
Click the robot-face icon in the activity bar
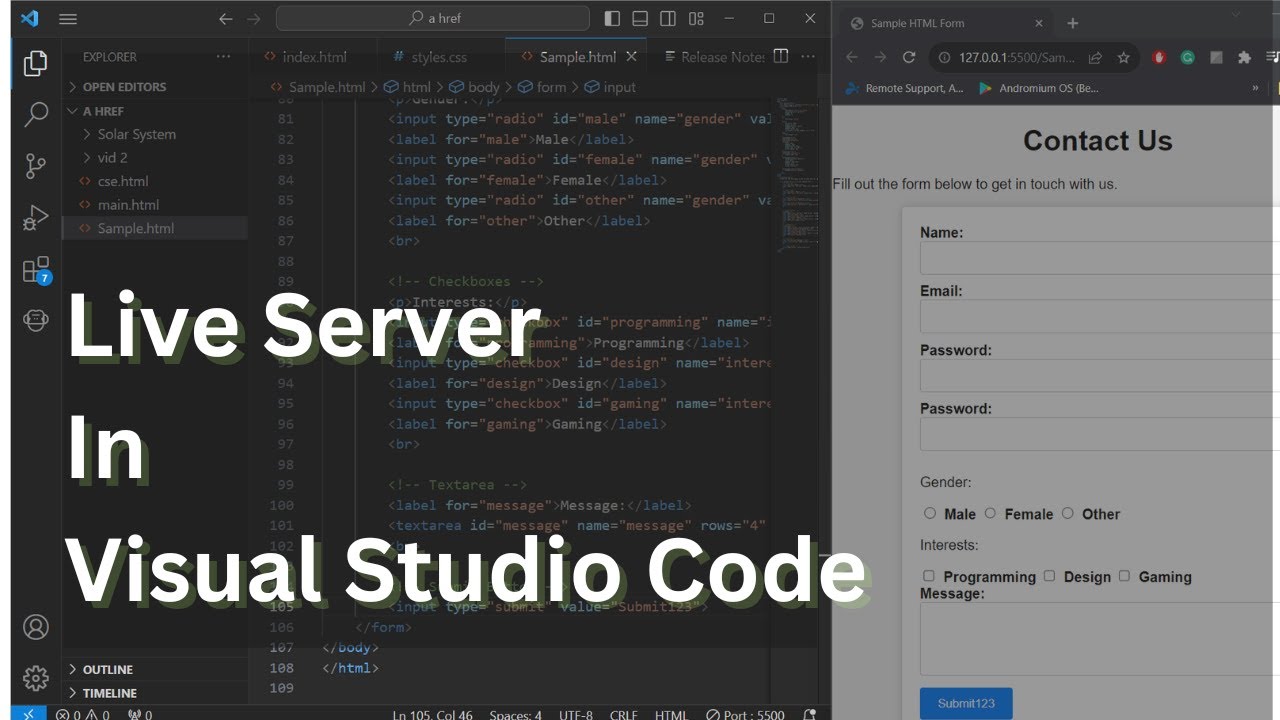tap(36, 321)
